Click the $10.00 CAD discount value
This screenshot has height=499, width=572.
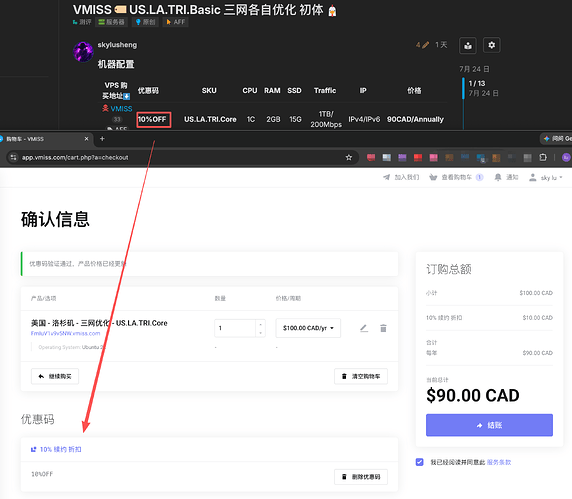pyautogui.click(x=537, y=318)
